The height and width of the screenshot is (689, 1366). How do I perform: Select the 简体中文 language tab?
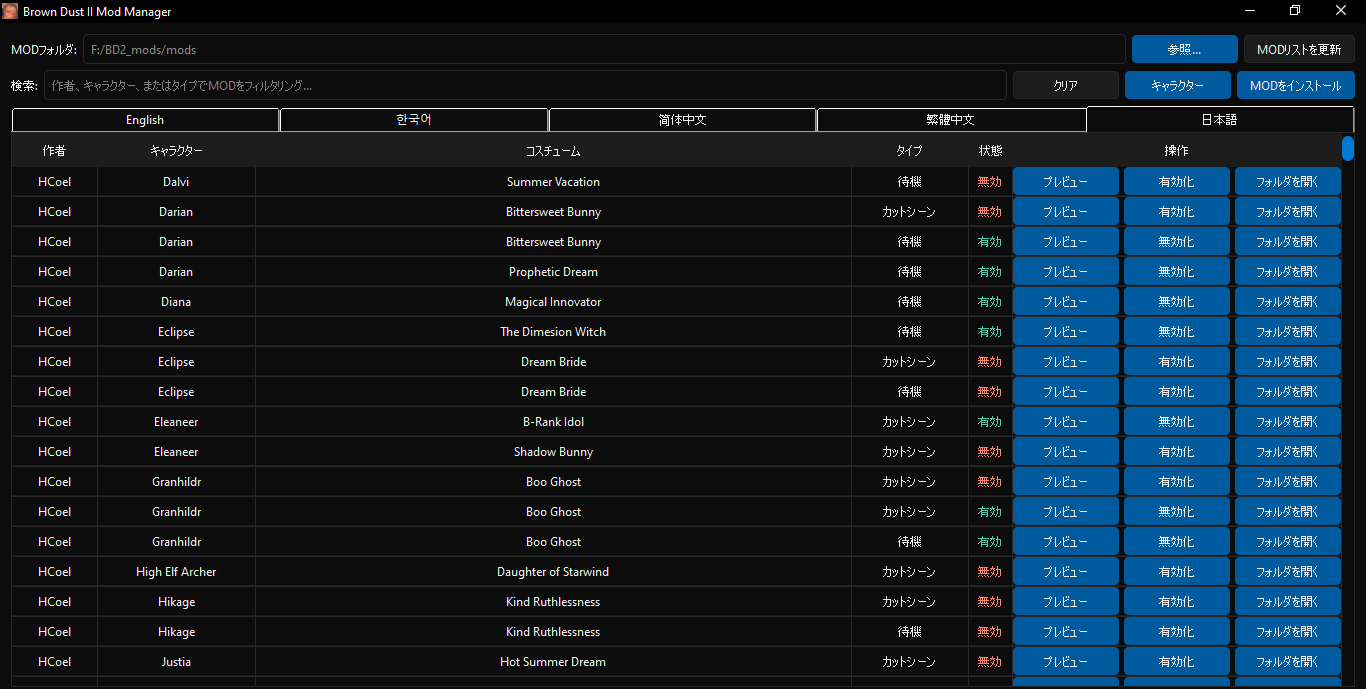click(682, 120)
